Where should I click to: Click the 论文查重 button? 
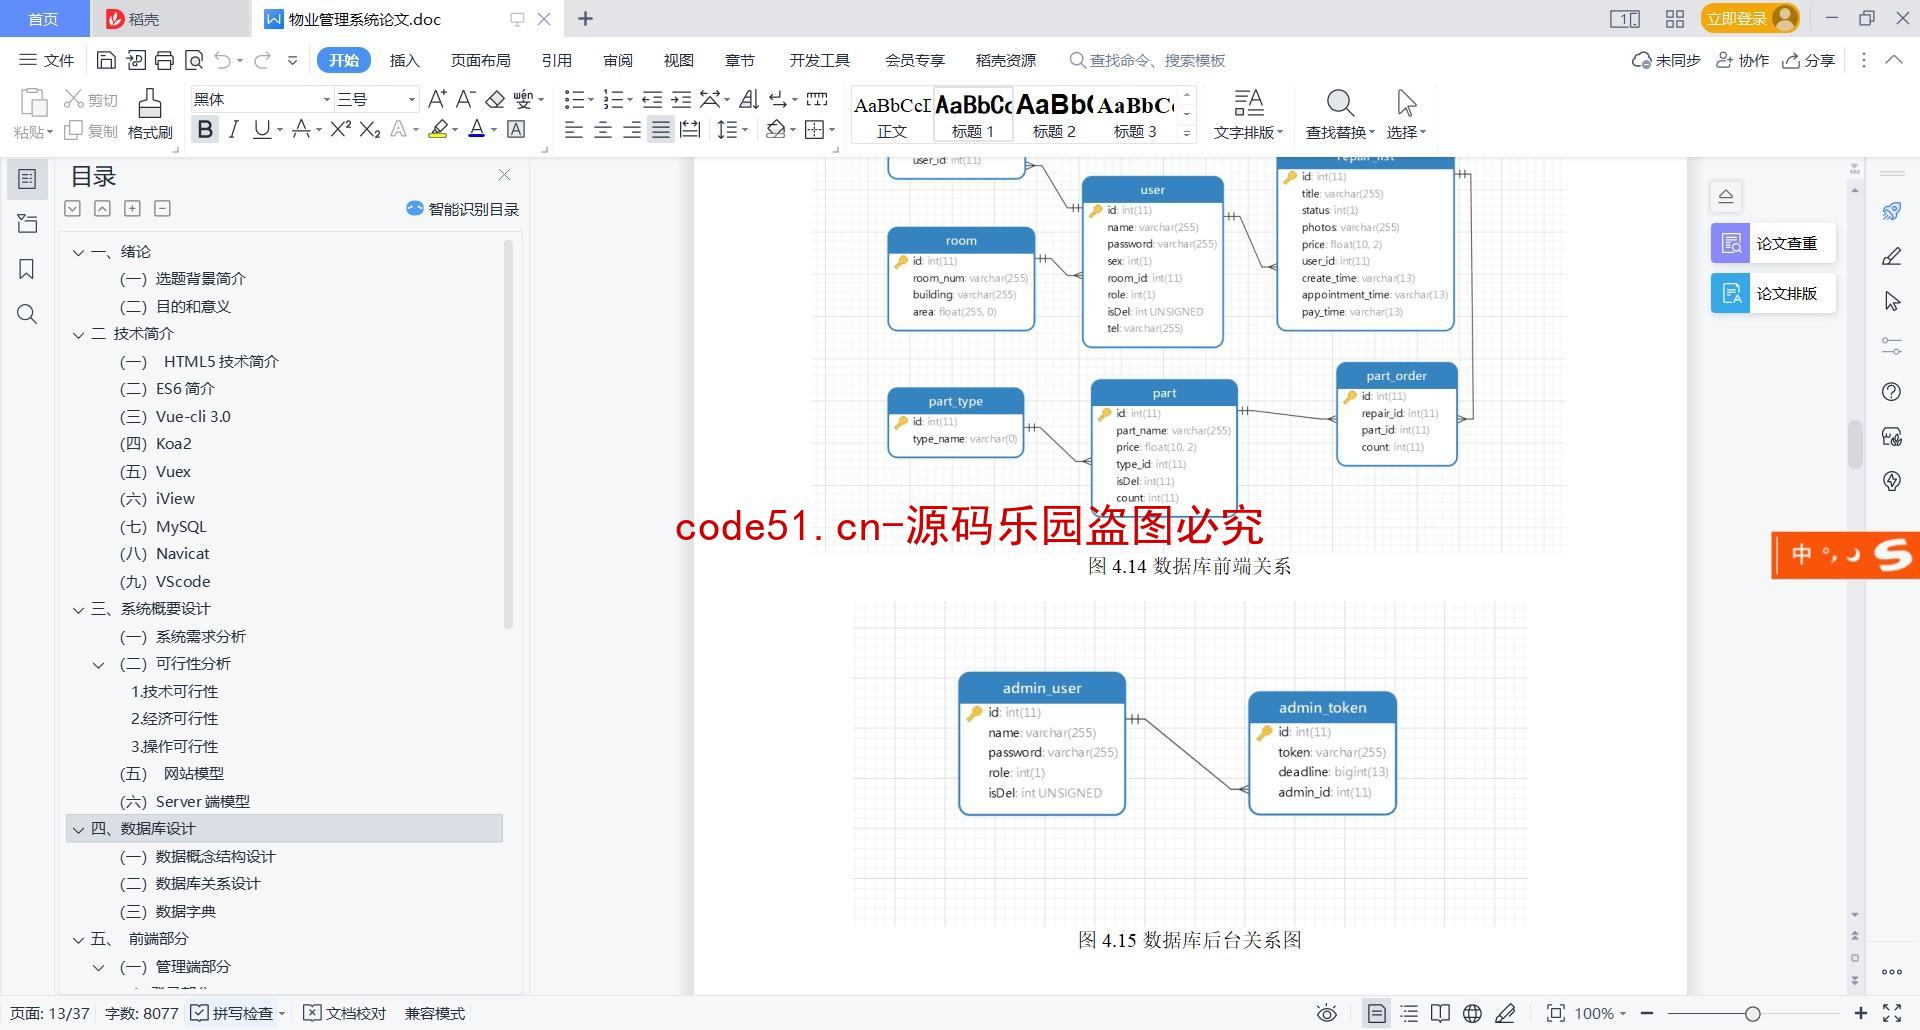pos(1773,243)
